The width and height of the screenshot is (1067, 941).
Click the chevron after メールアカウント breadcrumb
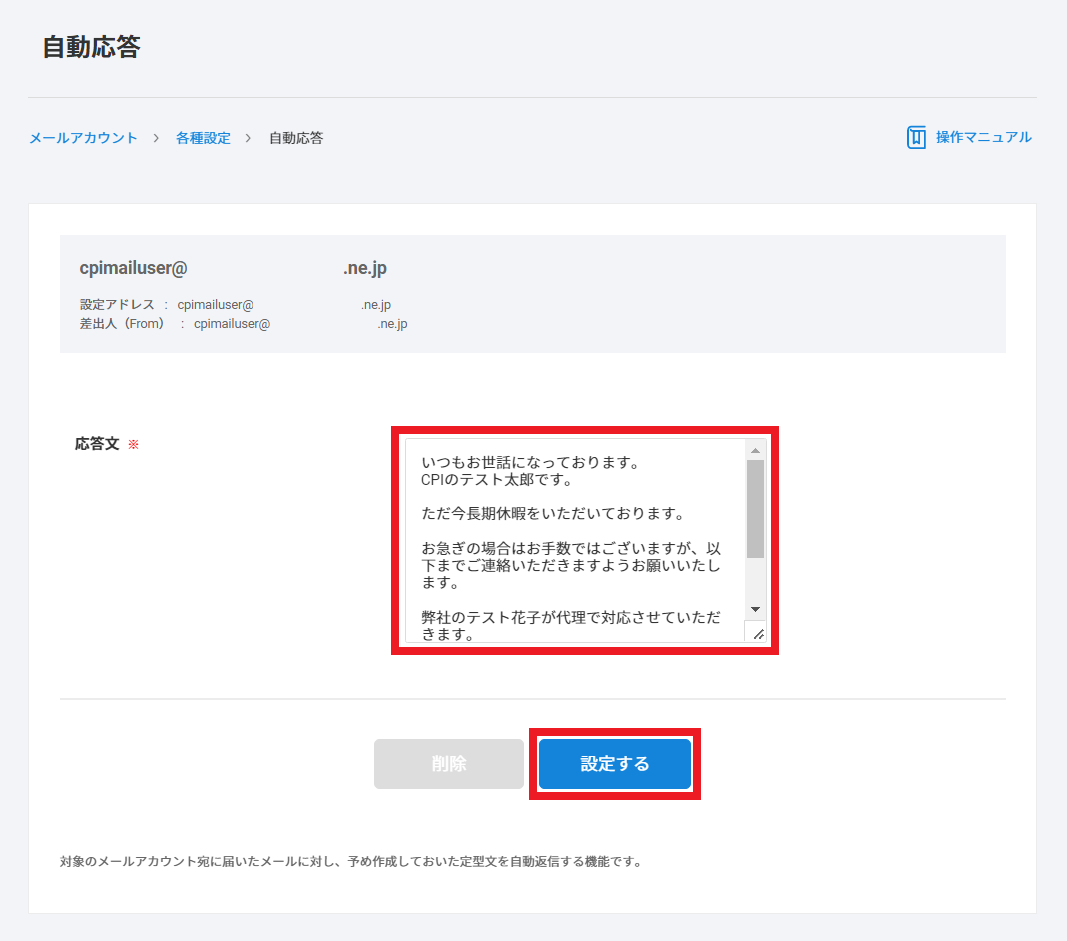pyautogui.click(x=157, y=138)
